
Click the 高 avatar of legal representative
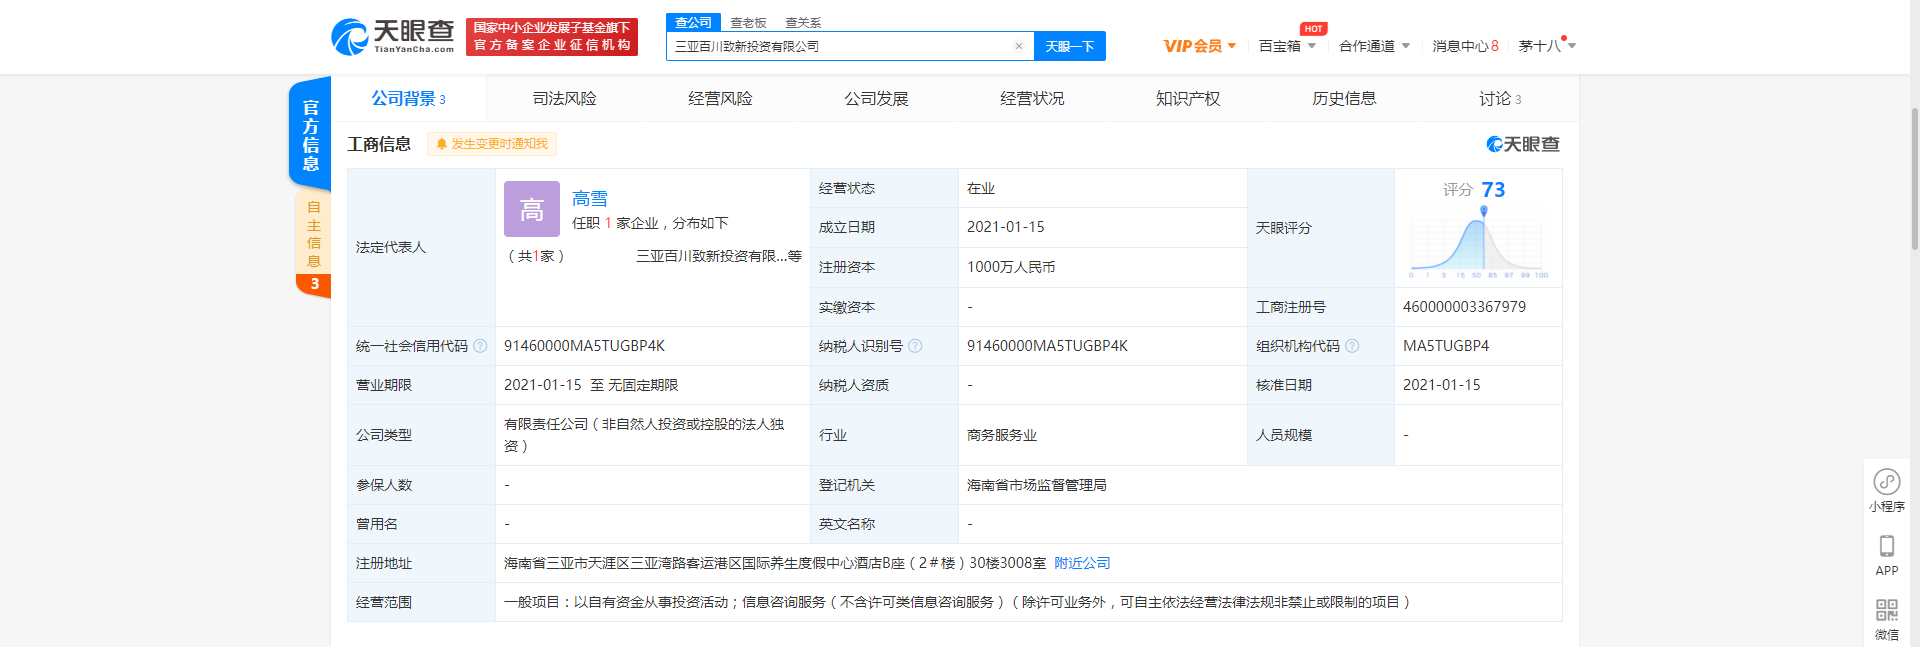tap(531, 209)
